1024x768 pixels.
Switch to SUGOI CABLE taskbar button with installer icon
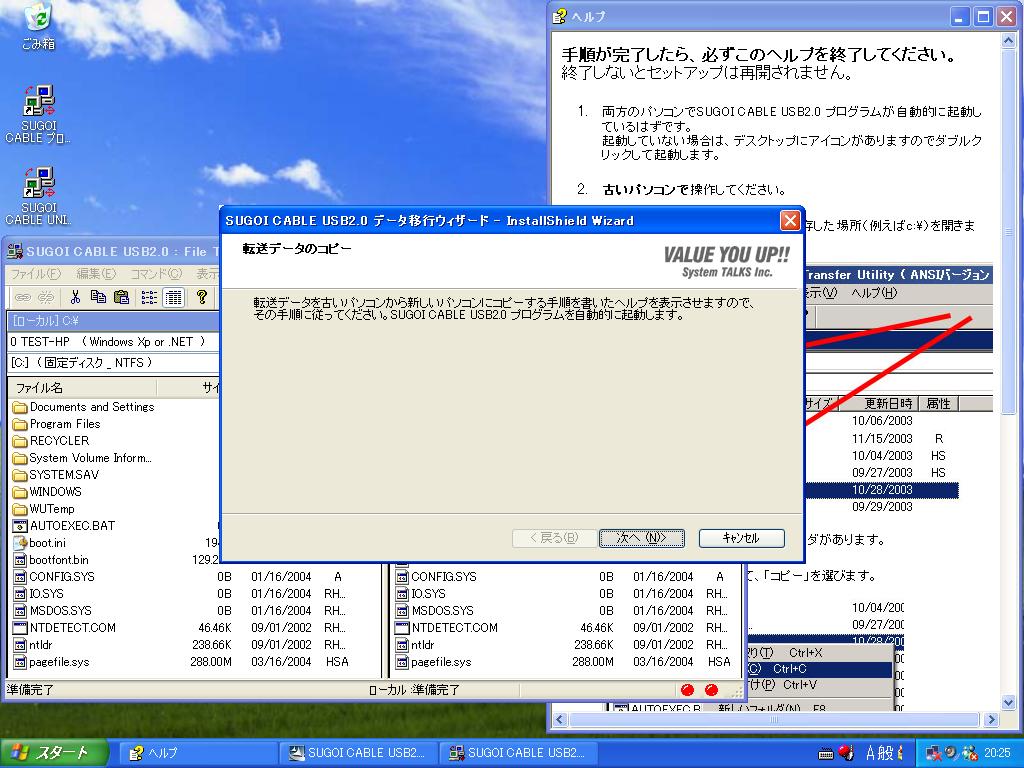(358, 753)
